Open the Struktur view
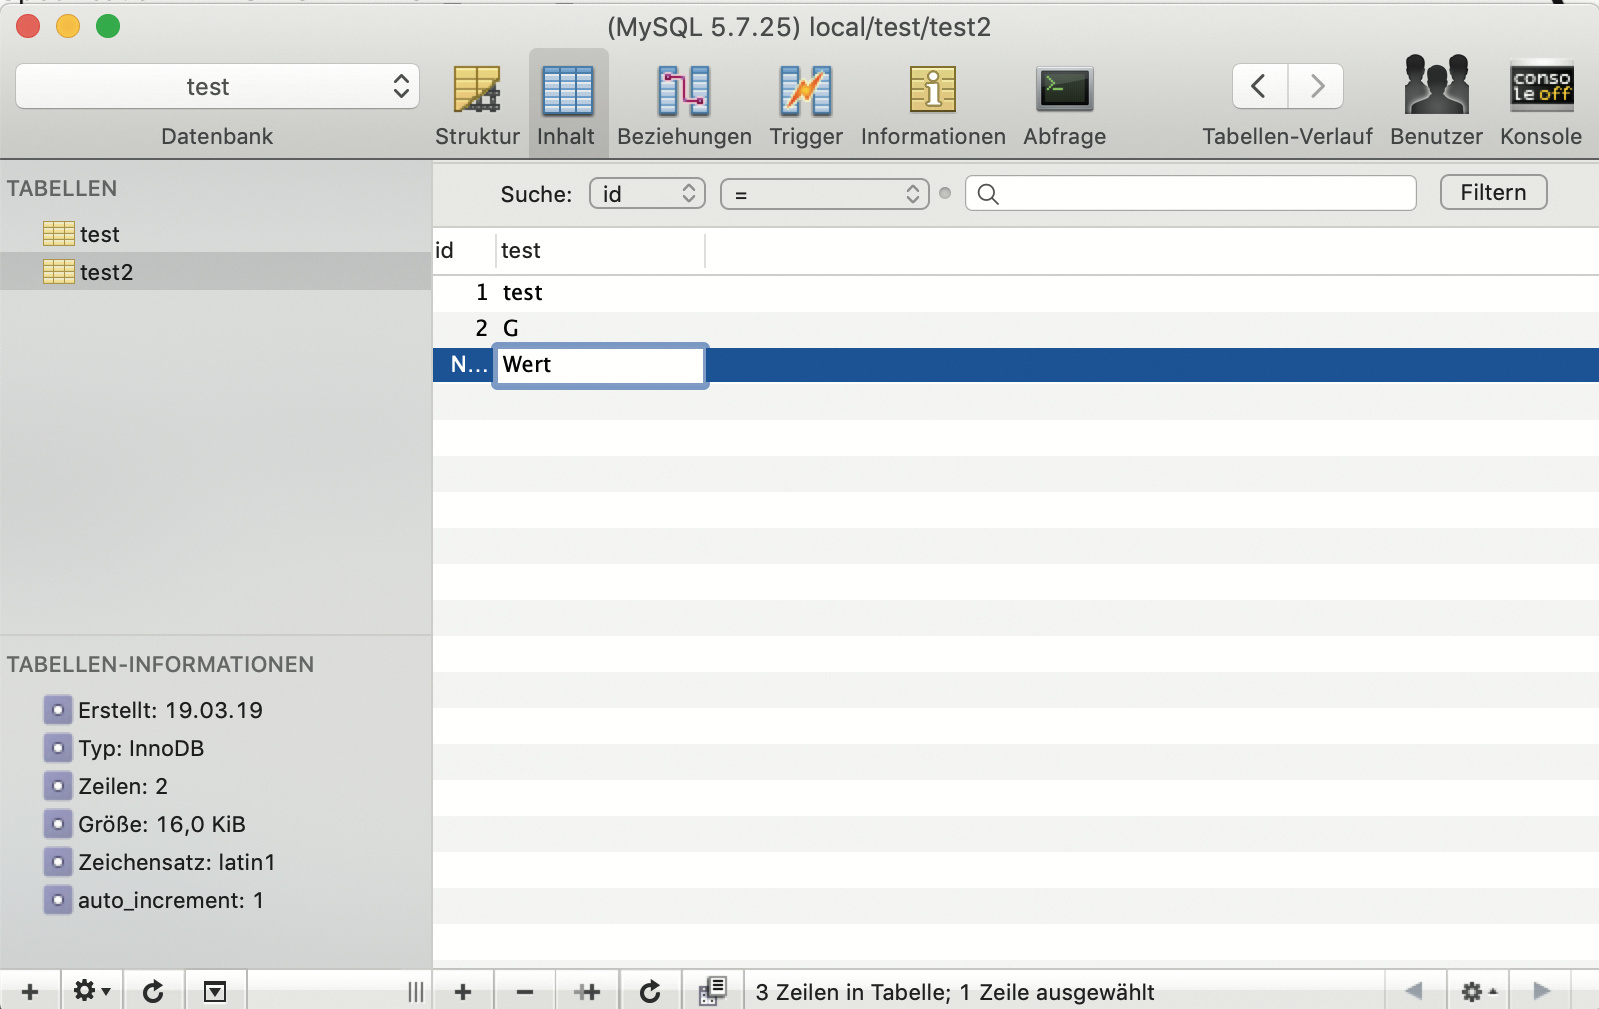The image size is (1599, 1009). coord(477,104)
